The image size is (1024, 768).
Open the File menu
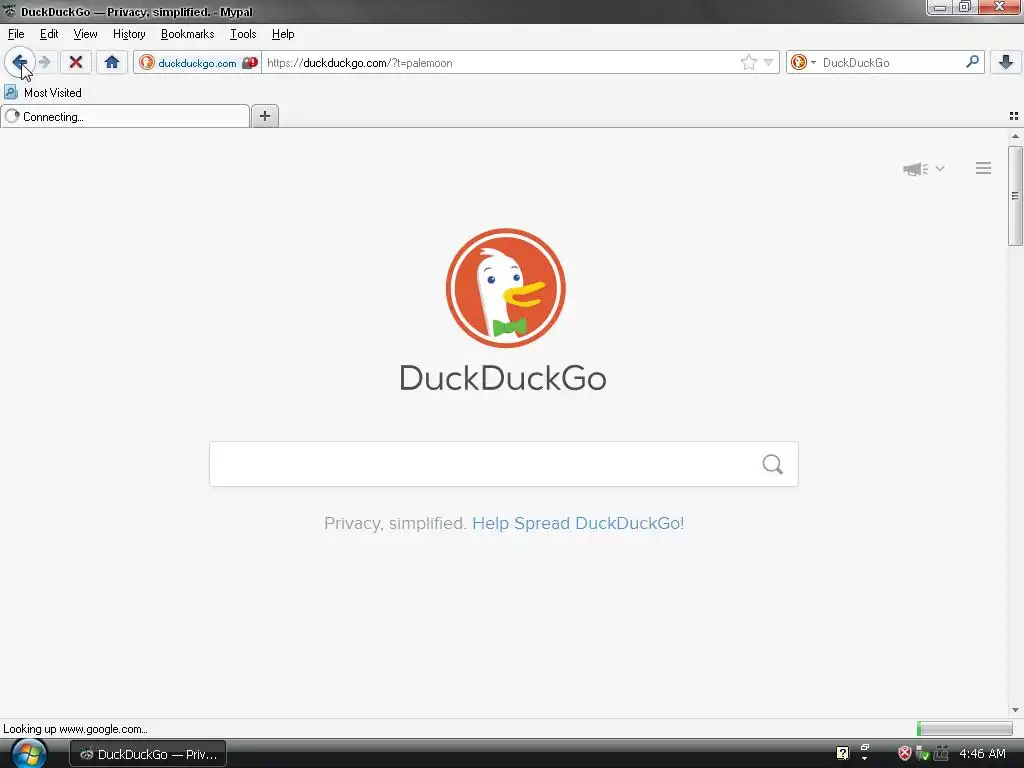[16, 34]
